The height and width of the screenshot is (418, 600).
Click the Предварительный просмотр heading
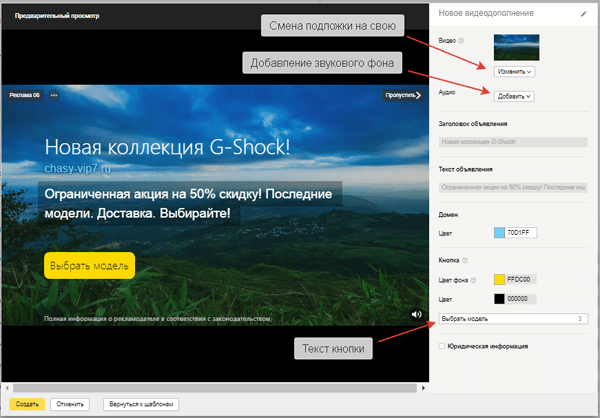pyautogui.click(x=57, y=16)
